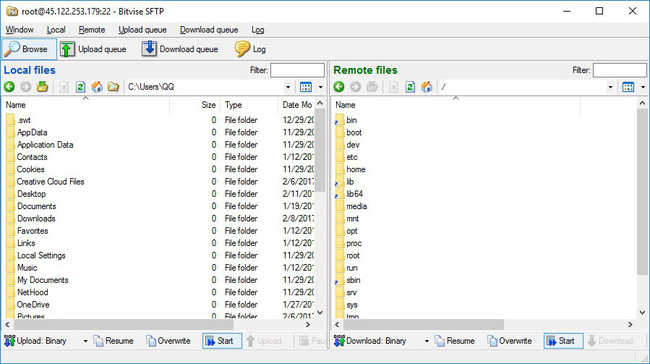
Task: Select the Creative Cloud Files folder
Action: coord(50,182)
